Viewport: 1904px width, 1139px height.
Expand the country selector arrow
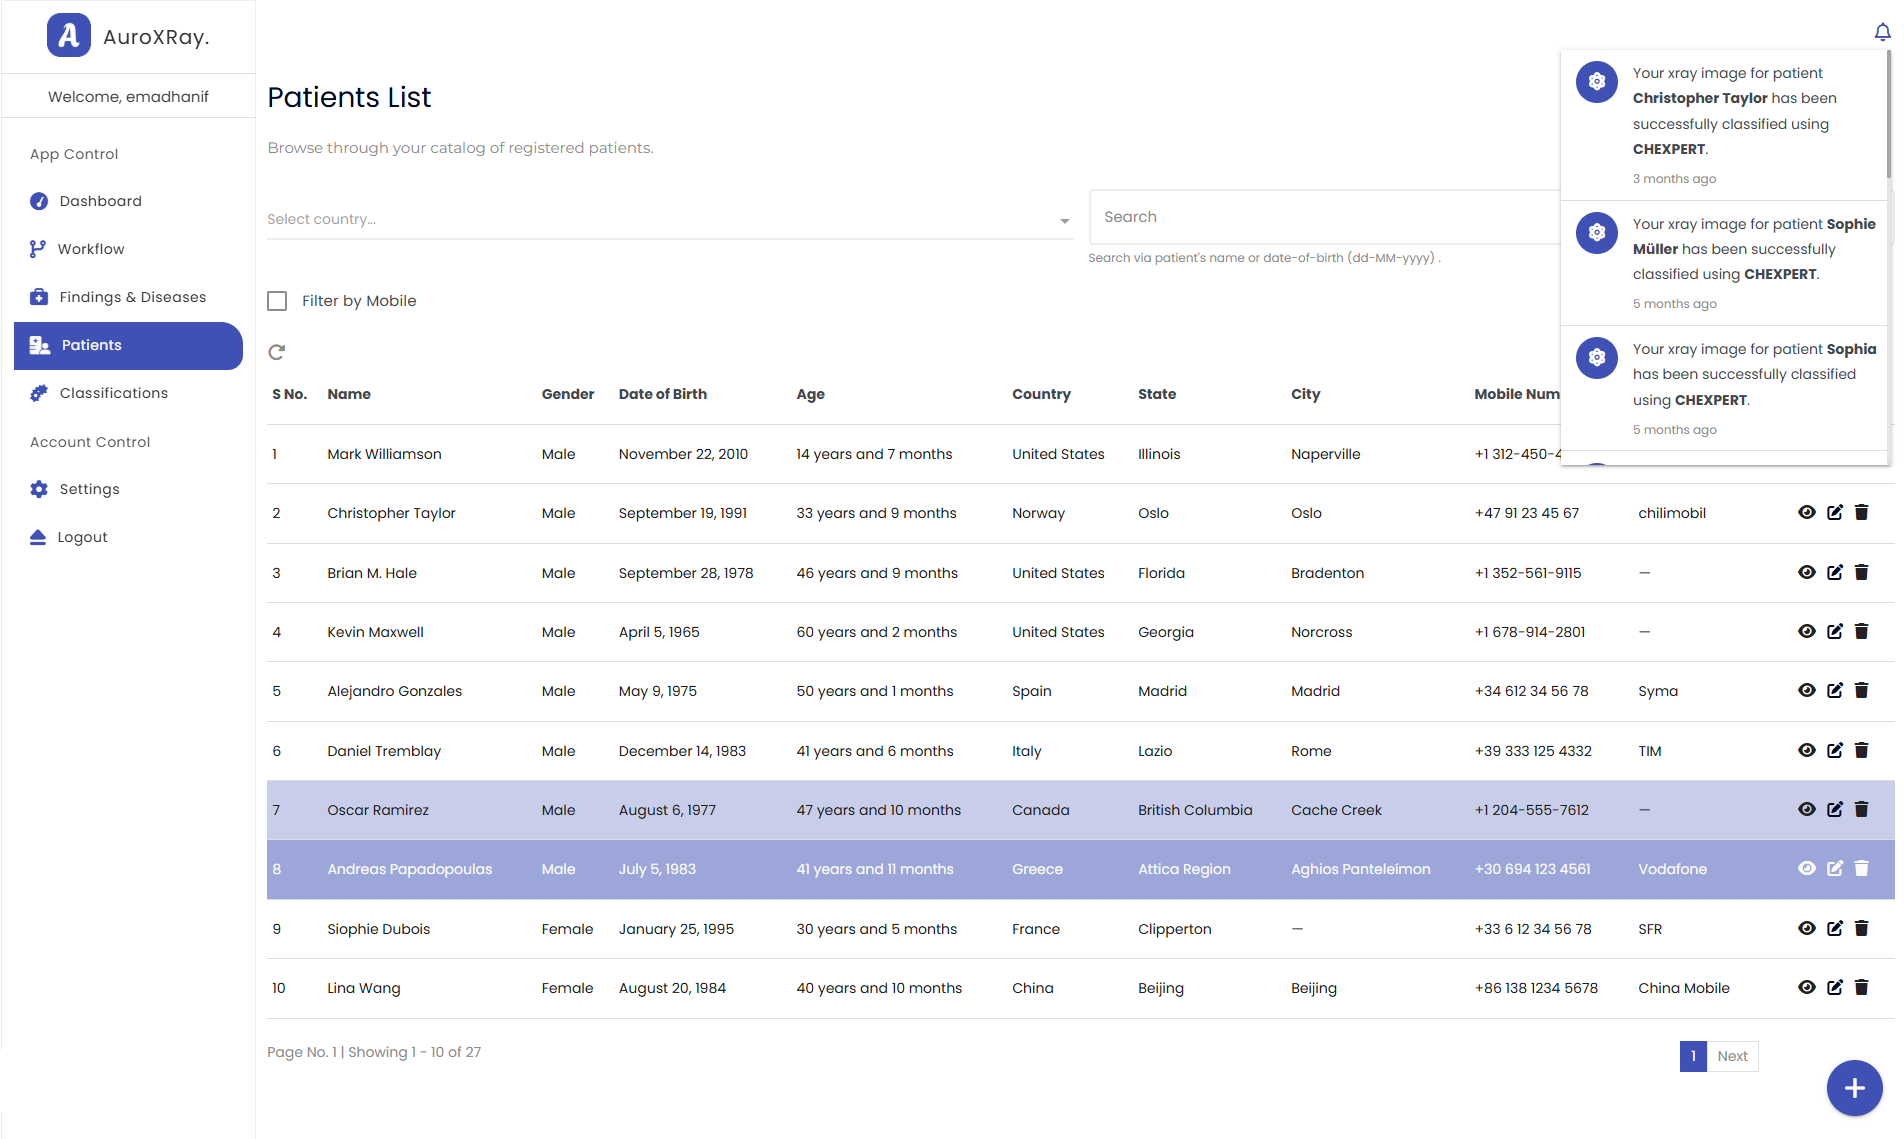click(1063, 220)
